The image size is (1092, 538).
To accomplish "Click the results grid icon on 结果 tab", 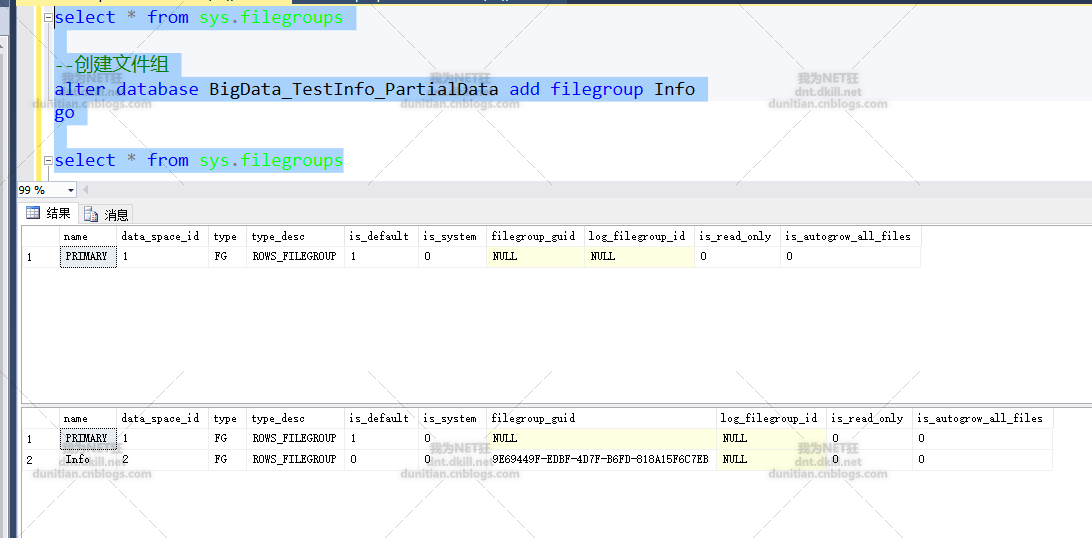I will [33, 213].
